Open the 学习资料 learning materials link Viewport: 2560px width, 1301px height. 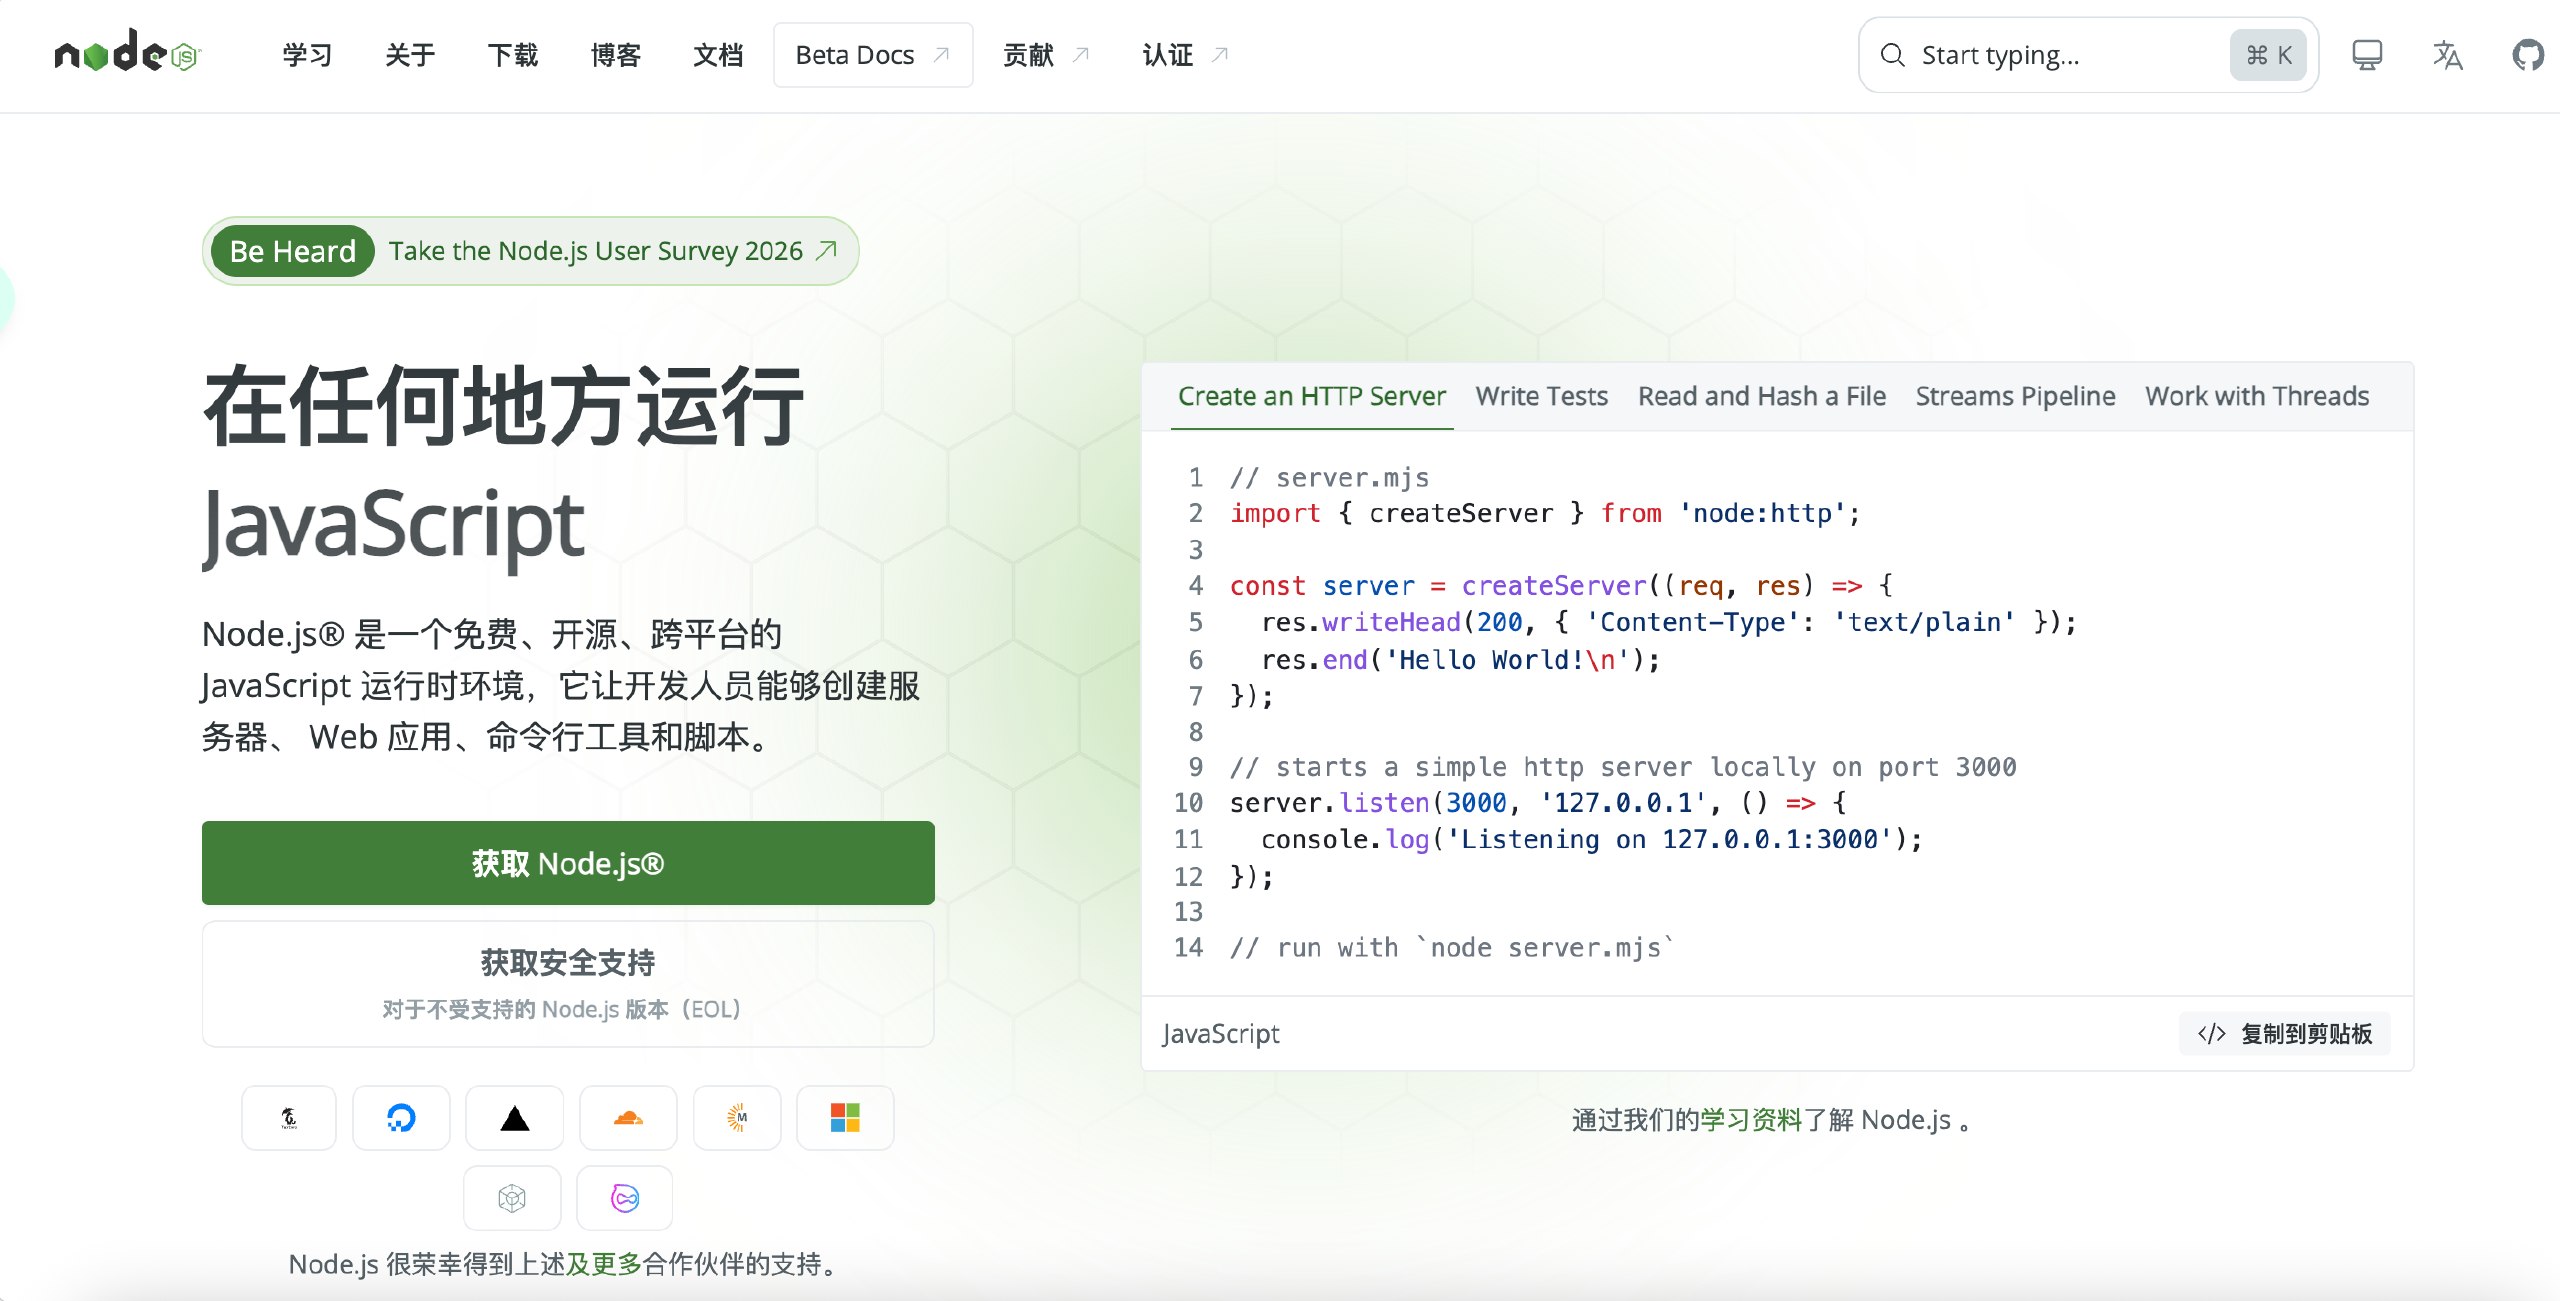click(x=1751, y=1120)
